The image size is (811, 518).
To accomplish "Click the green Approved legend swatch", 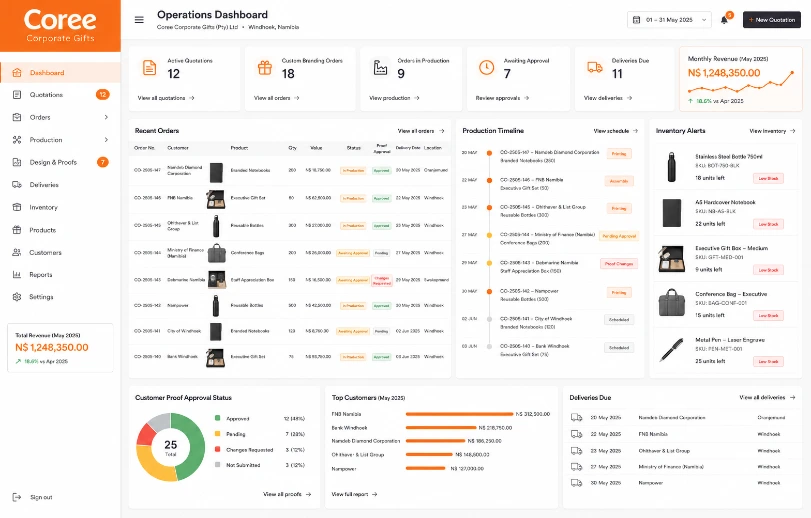I will tap(217, 418).
